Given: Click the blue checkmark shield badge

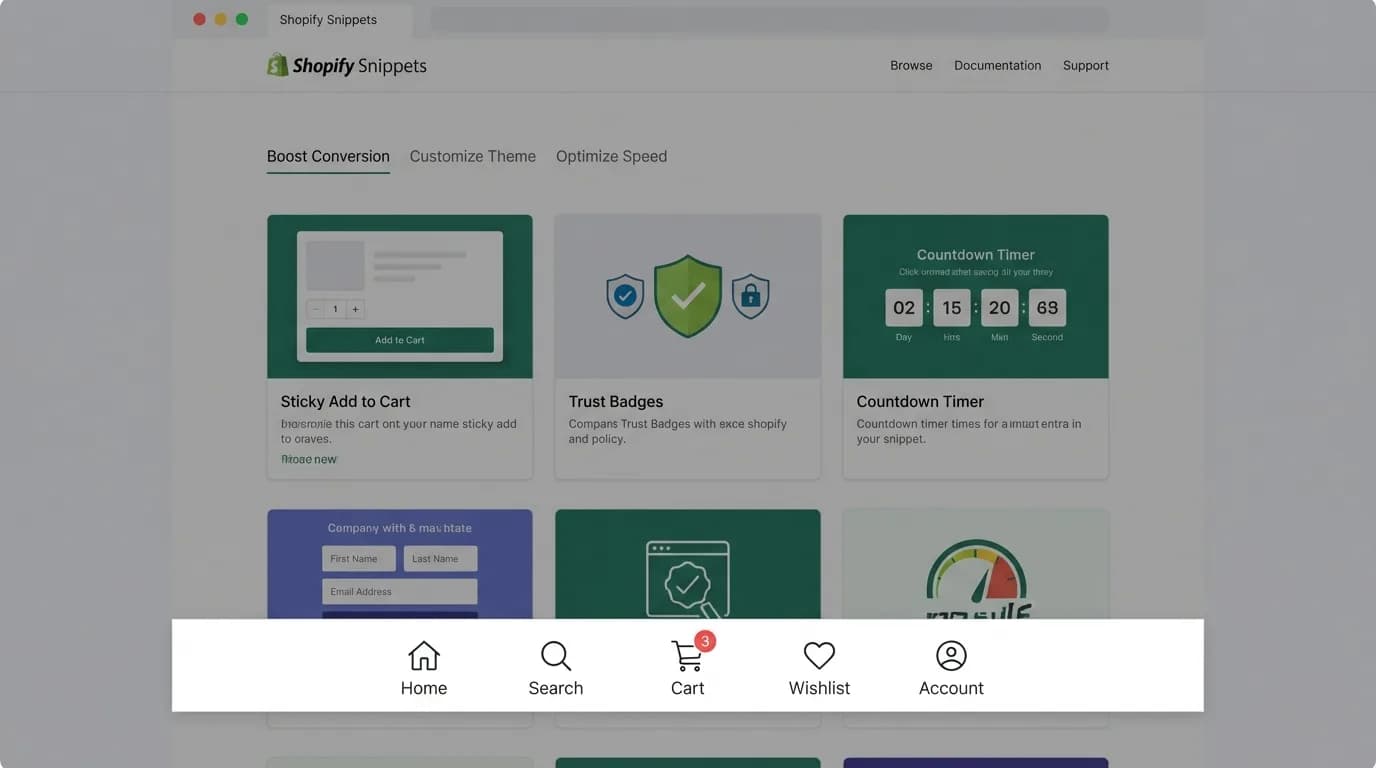Looking at the screenshot, I should coord(625,296).
